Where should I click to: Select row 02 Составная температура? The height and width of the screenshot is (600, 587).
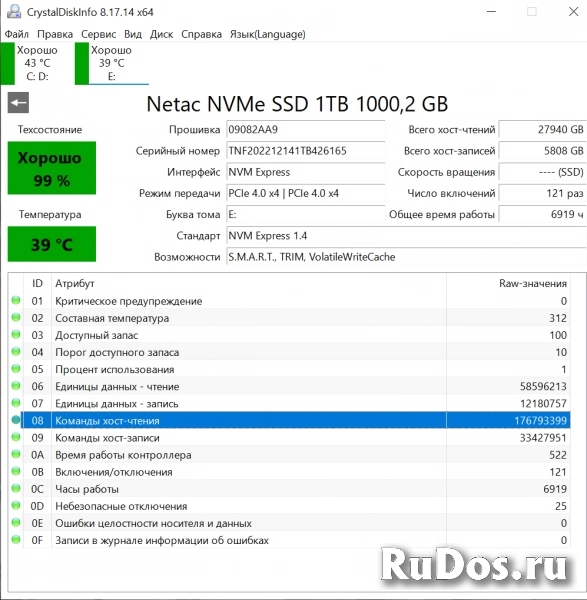[x=291, y=318]
